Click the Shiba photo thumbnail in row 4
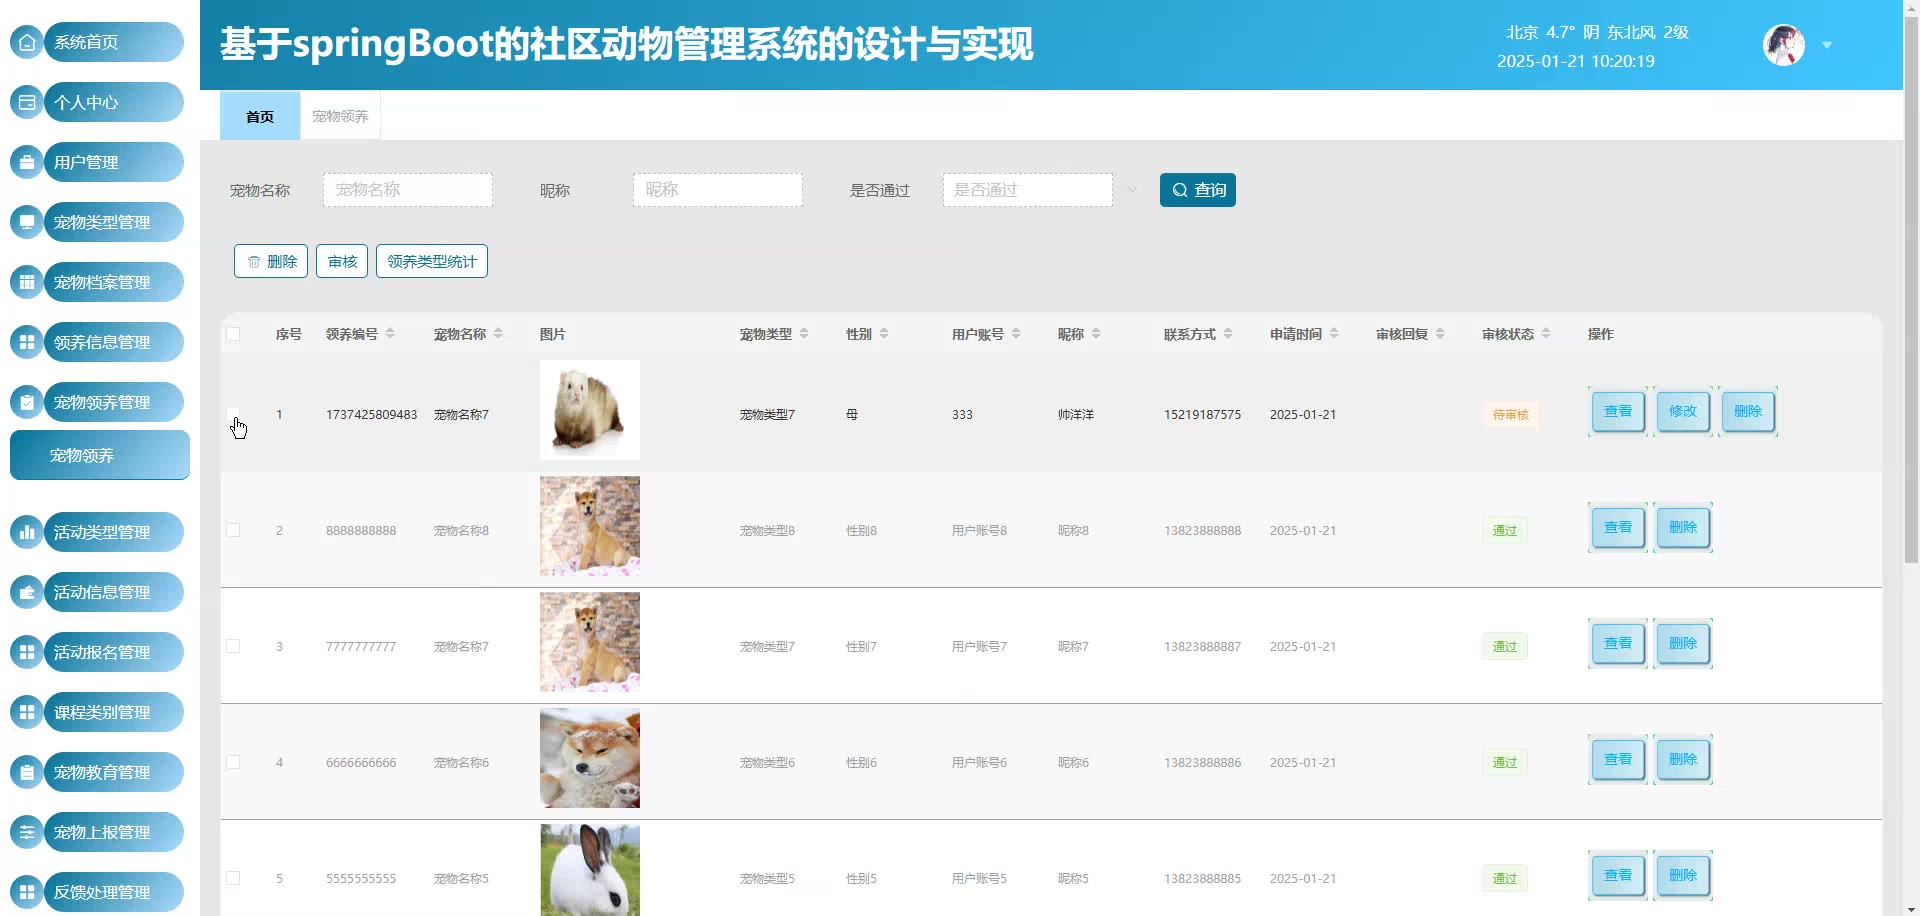This screenshot has height=916, width=1920. tap(590, 758)
